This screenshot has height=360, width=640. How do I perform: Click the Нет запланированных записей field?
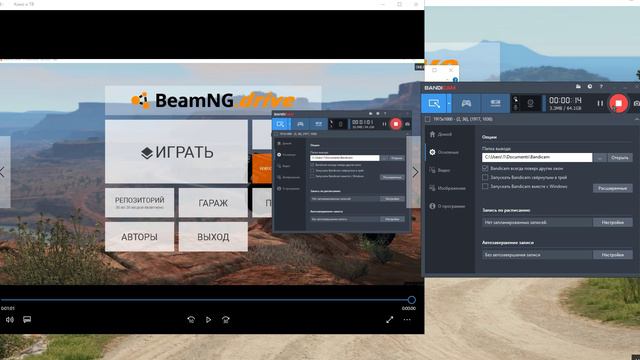(x=537, y=222)
